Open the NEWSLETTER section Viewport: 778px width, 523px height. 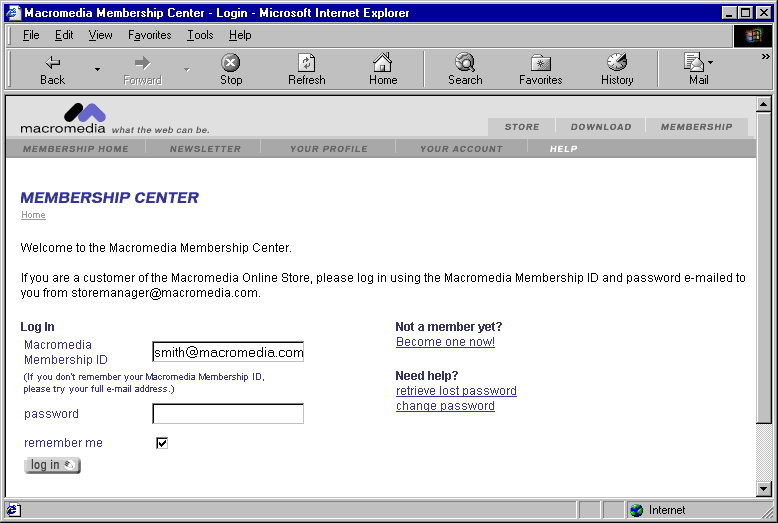point(205,149)
